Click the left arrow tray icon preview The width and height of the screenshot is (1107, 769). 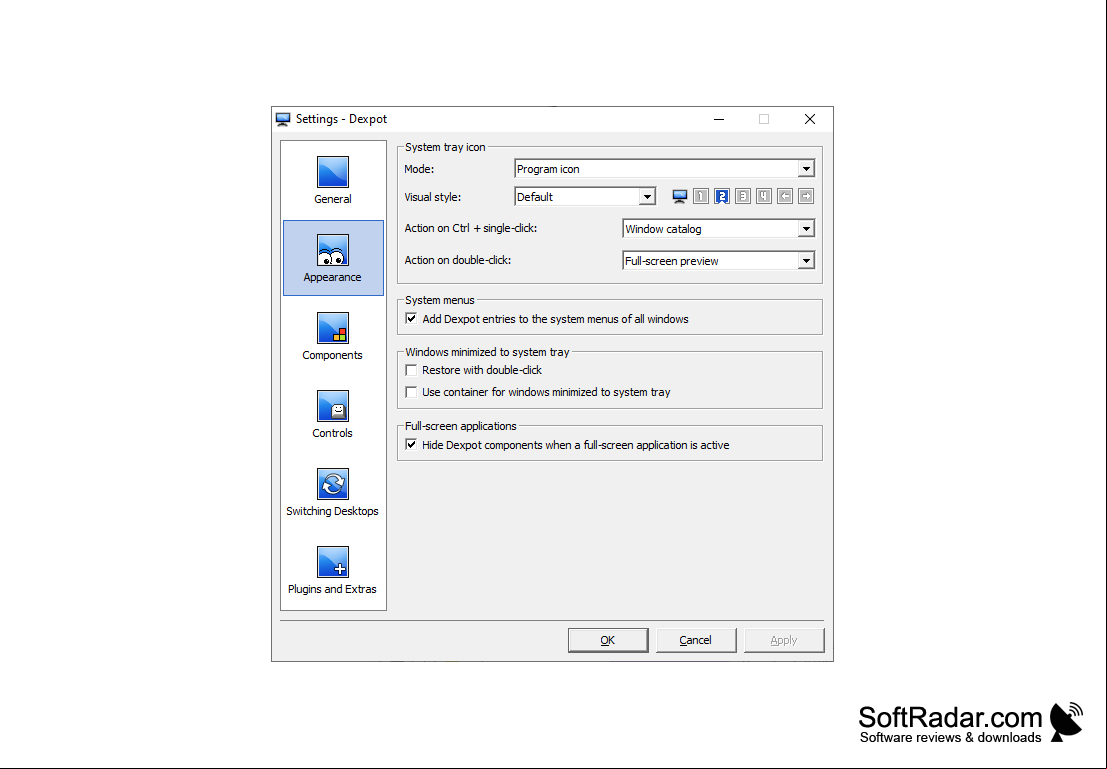click(x=785, y=196)
